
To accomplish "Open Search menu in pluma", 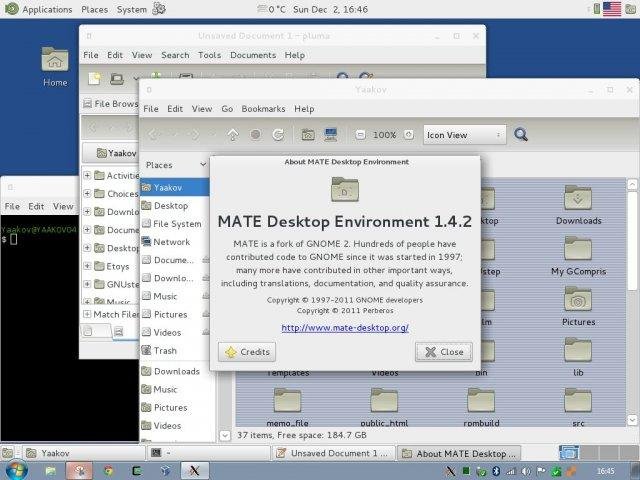I will coord(175,55).
